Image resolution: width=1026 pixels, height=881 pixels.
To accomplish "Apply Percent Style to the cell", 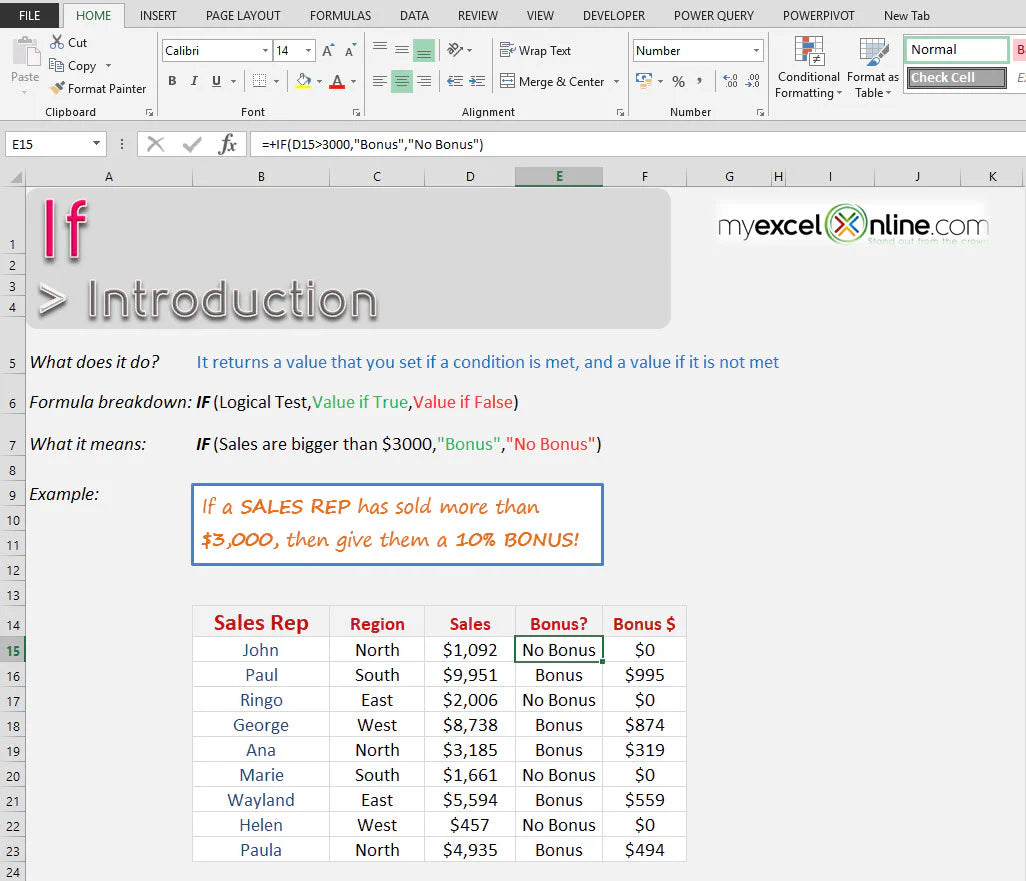I will click(679, 82).
